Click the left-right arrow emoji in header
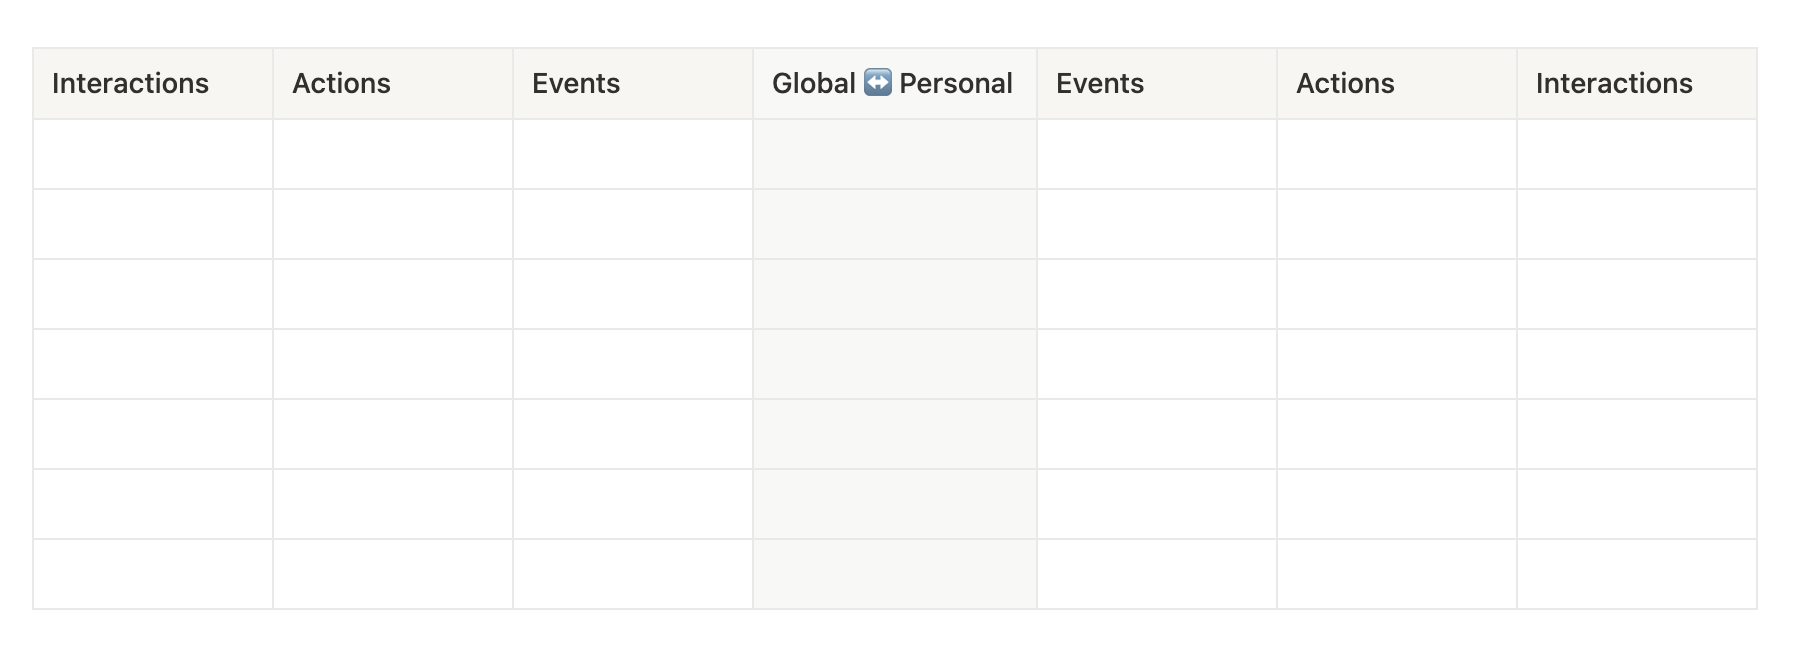Image resolution: width=1794 pixels, height=658 pixels. (x=877, y=83)
